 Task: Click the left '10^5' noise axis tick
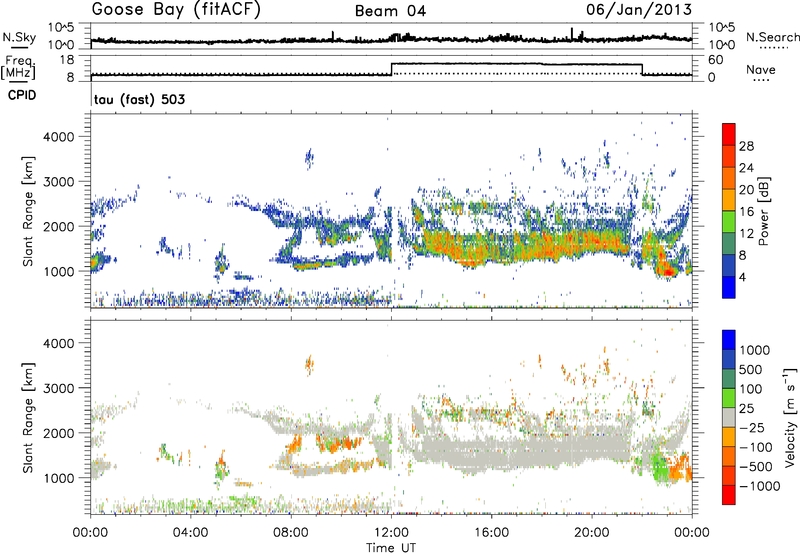(61, 28)
